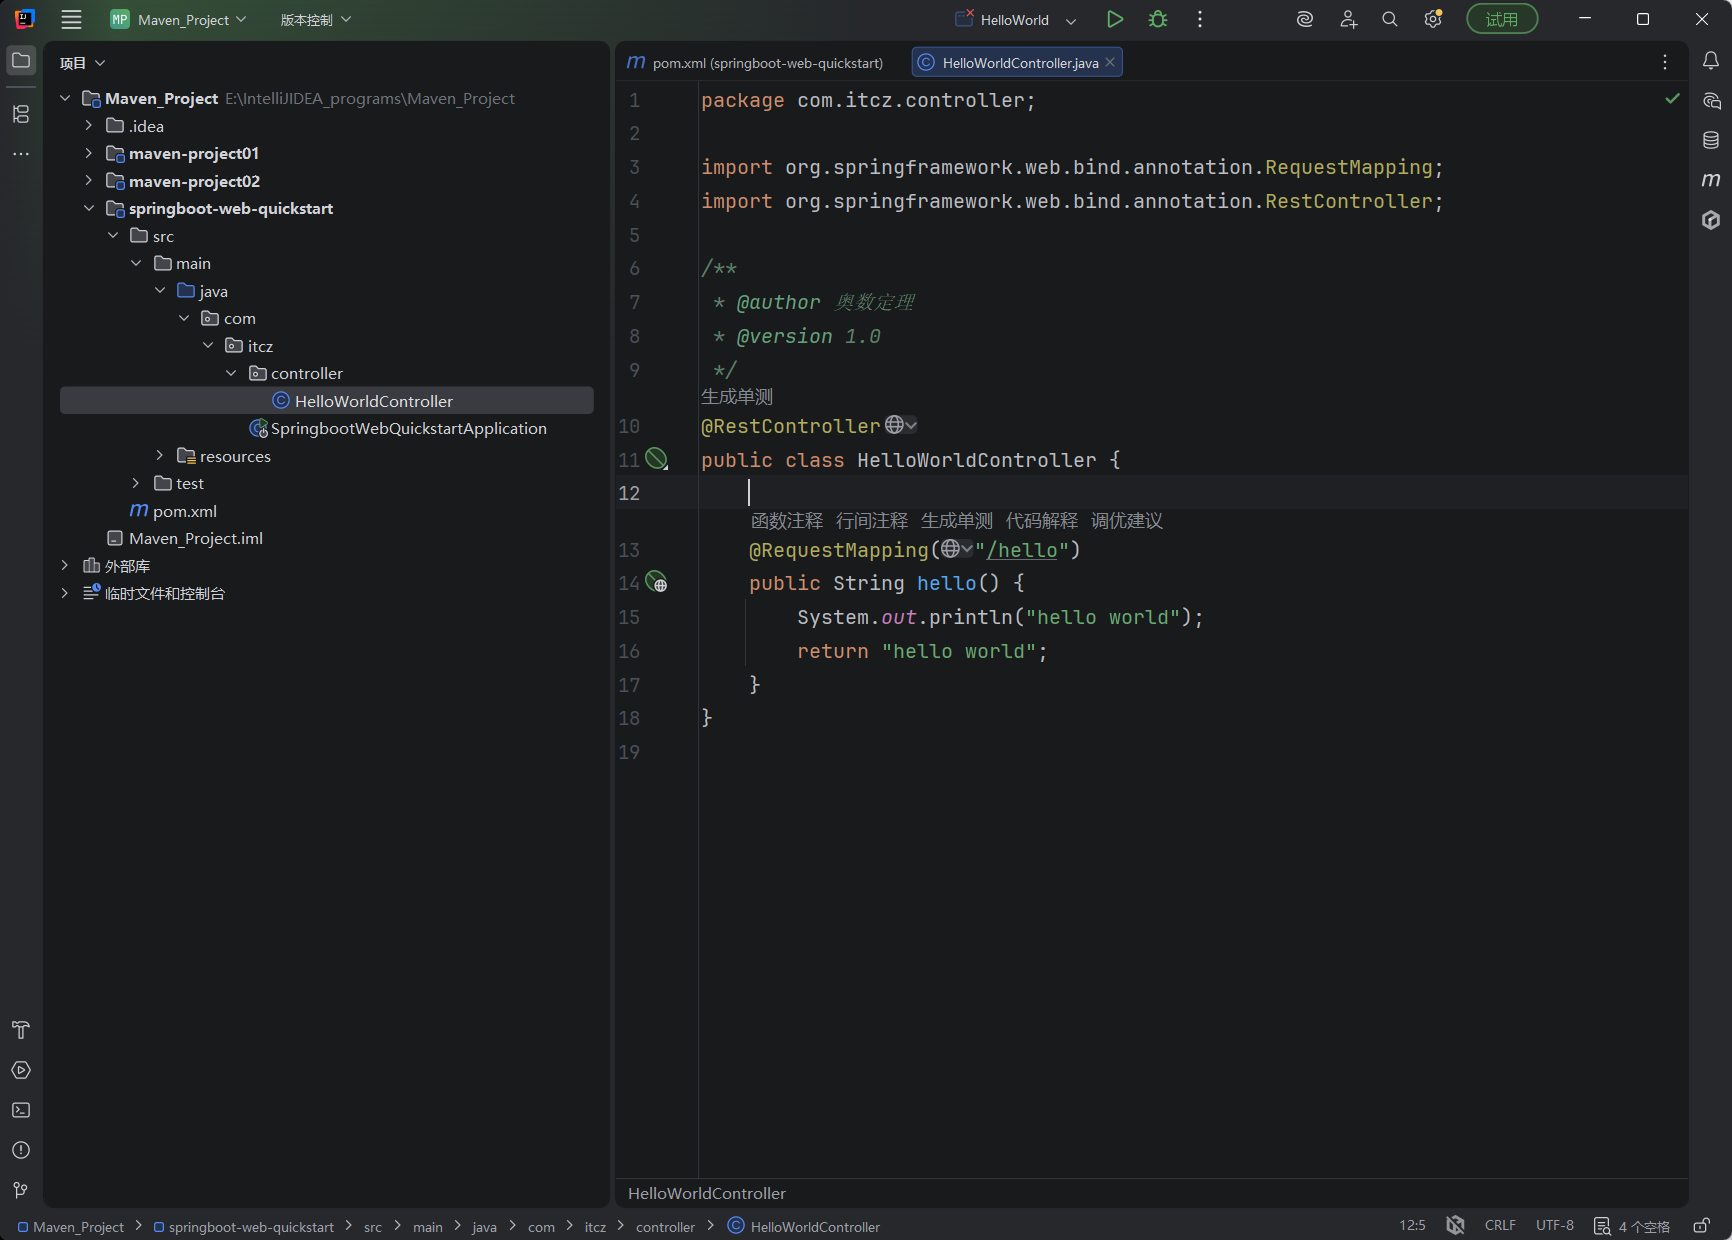Click the controller breadcrumb in navigation bar
The width and height of the screenshot is (1732, 1240).
click(665, 1227)
